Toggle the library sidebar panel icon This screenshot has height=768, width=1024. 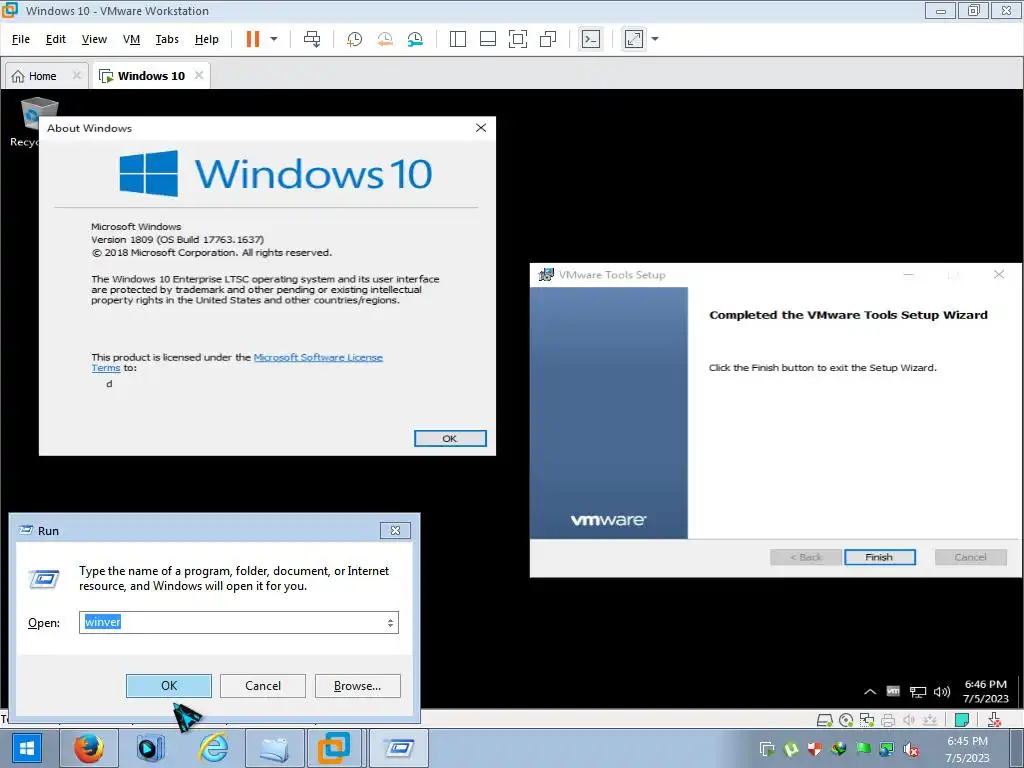458,39
